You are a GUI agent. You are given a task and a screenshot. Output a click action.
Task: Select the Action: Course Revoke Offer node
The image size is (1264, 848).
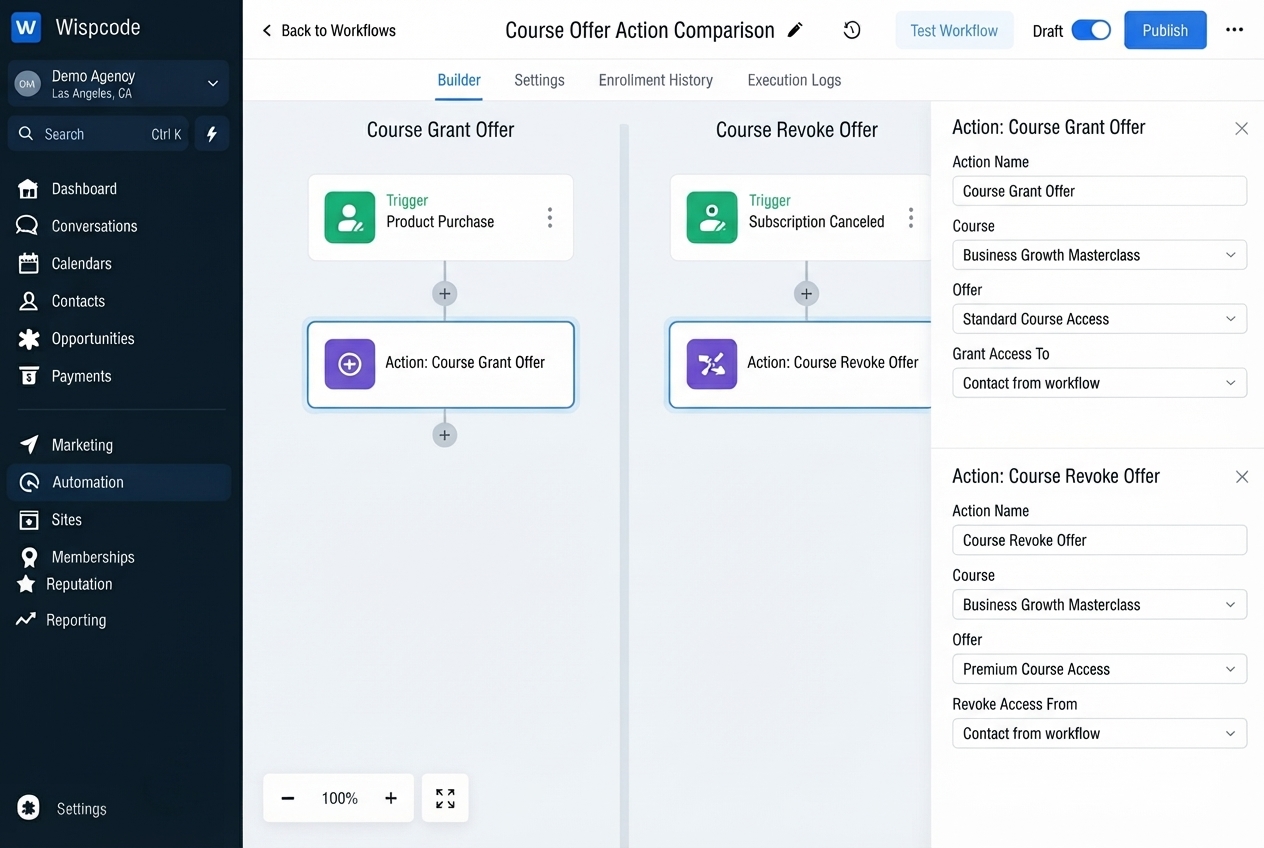pyautogui.click(x=800, y=364)
